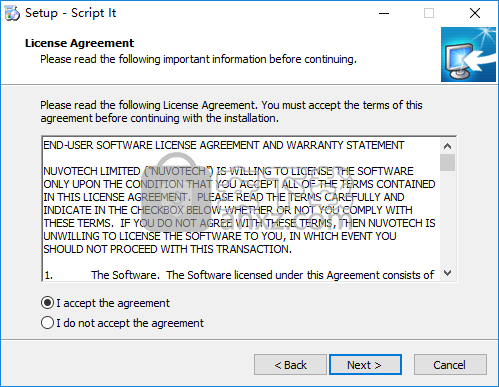Click the disabled maximize window button

click(429, 13)
